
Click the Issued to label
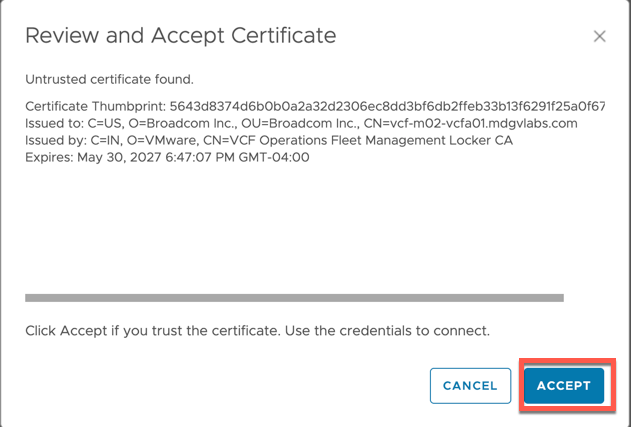pos(56,123)
